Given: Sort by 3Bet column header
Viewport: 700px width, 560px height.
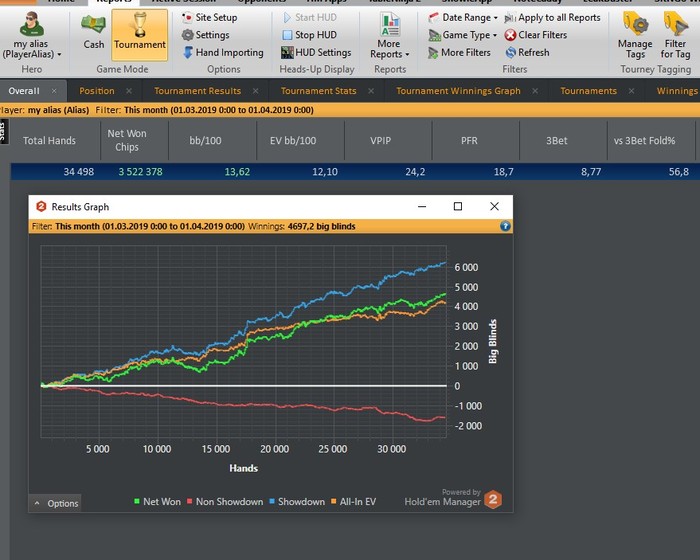Looking at the screenshot, I should pyautogui.click(x=563, y=140).
